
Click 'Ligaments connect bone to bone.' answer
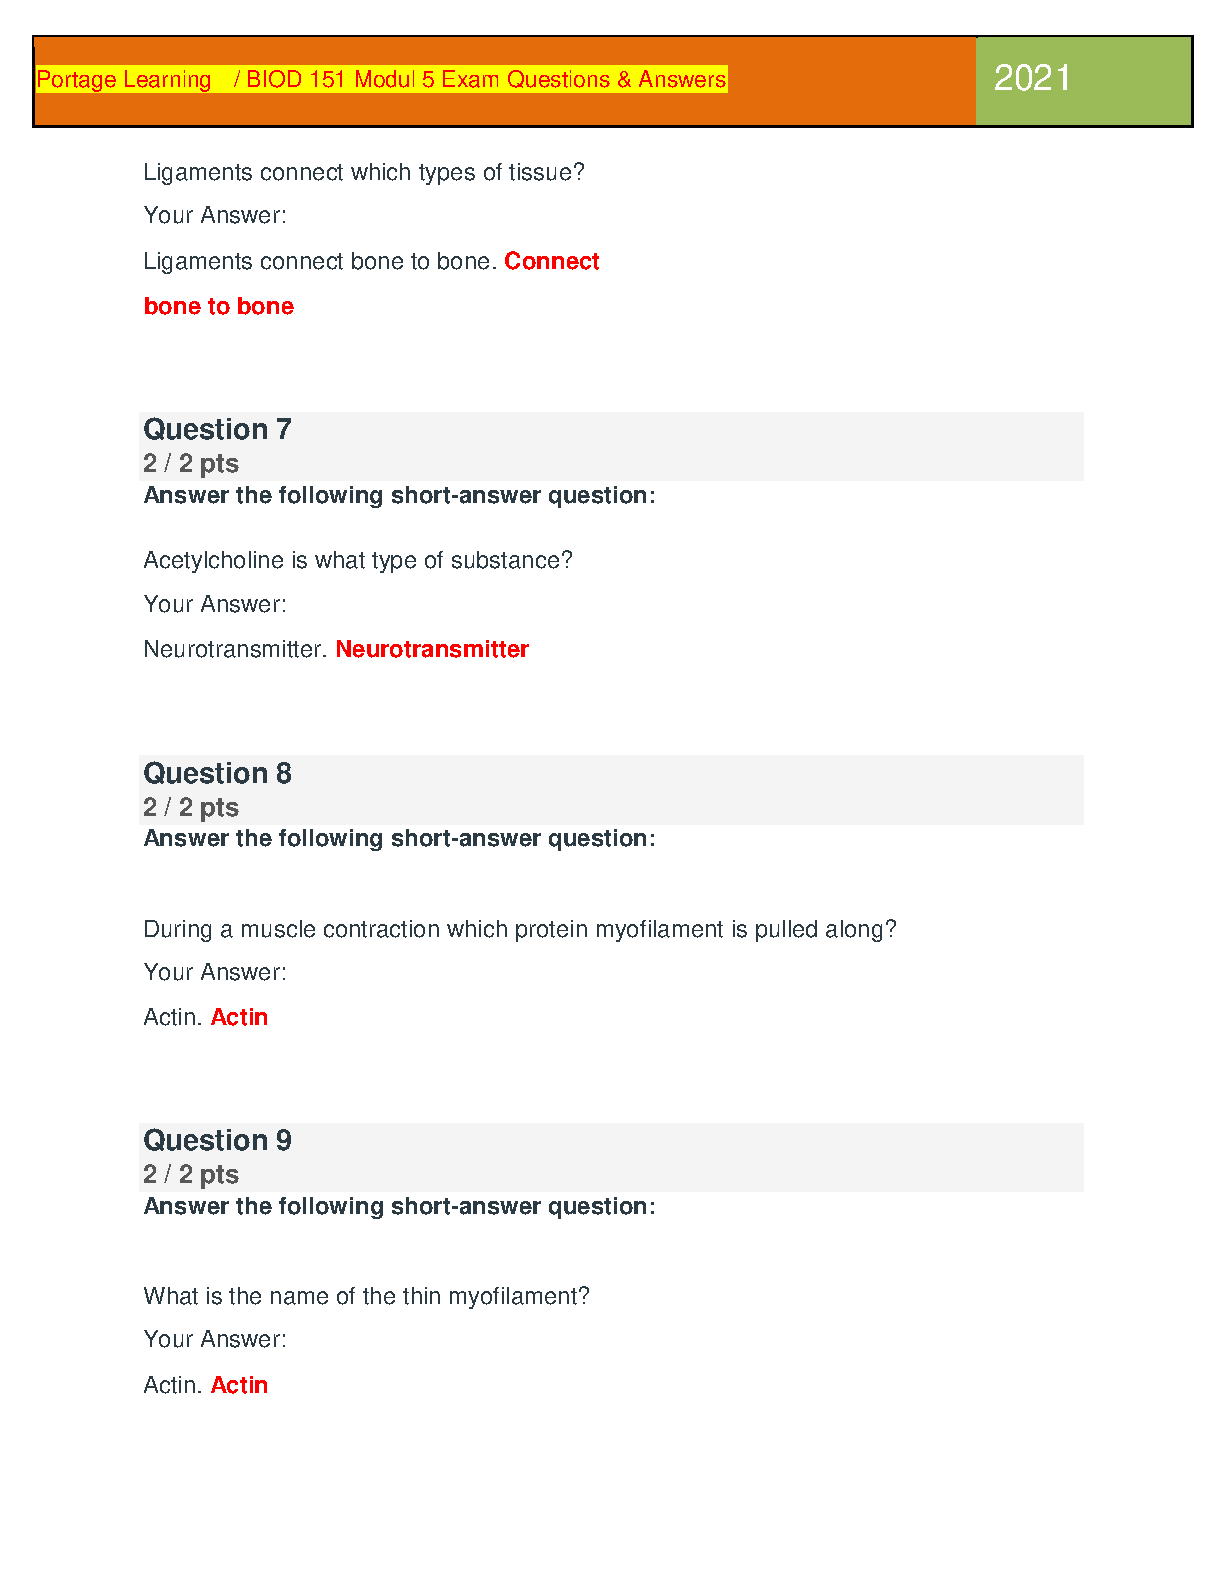(x=320, y=261)
